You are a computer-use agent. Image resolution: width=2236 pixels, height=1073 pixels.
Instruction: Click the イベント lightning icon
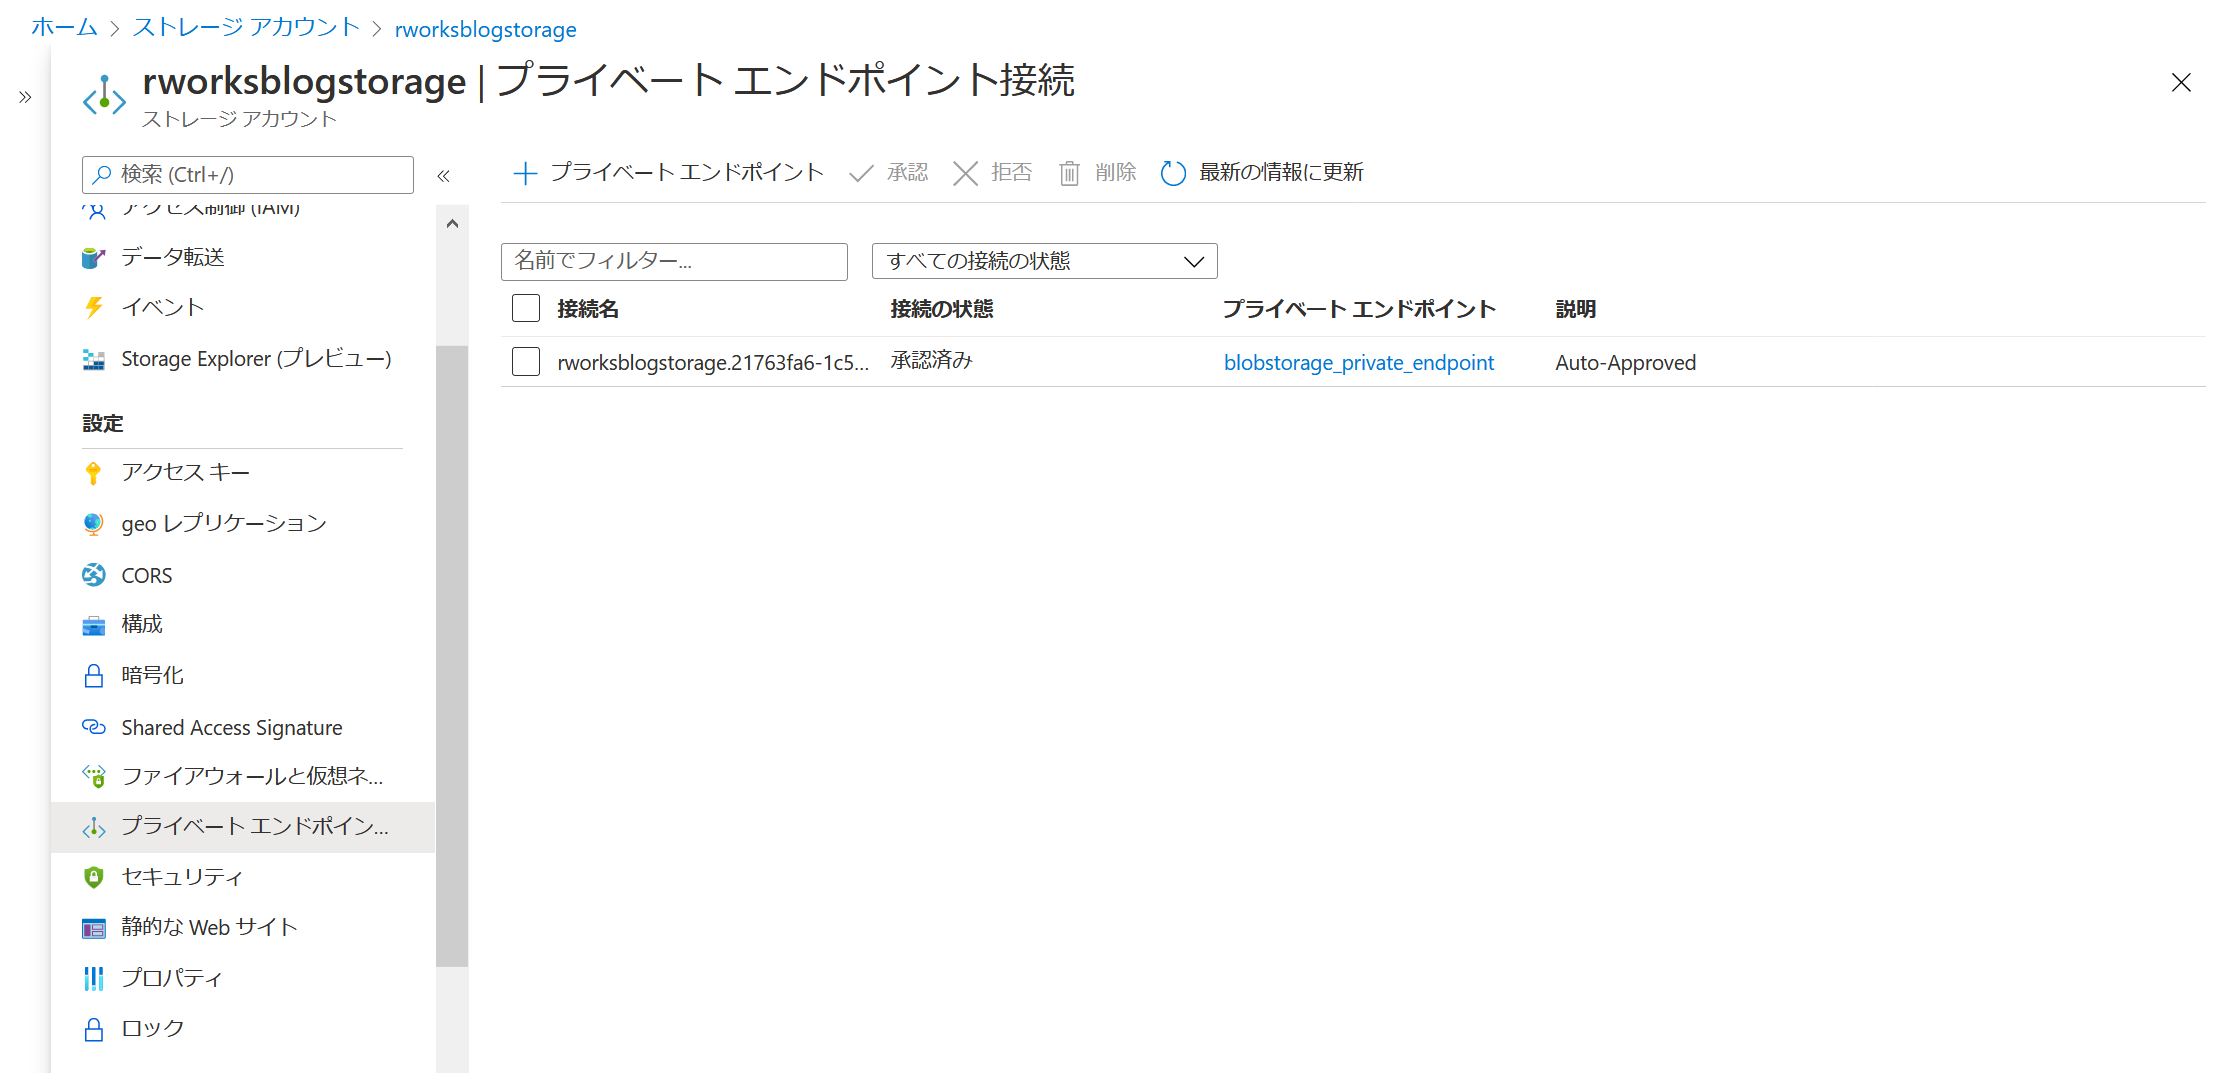[93, 308]
